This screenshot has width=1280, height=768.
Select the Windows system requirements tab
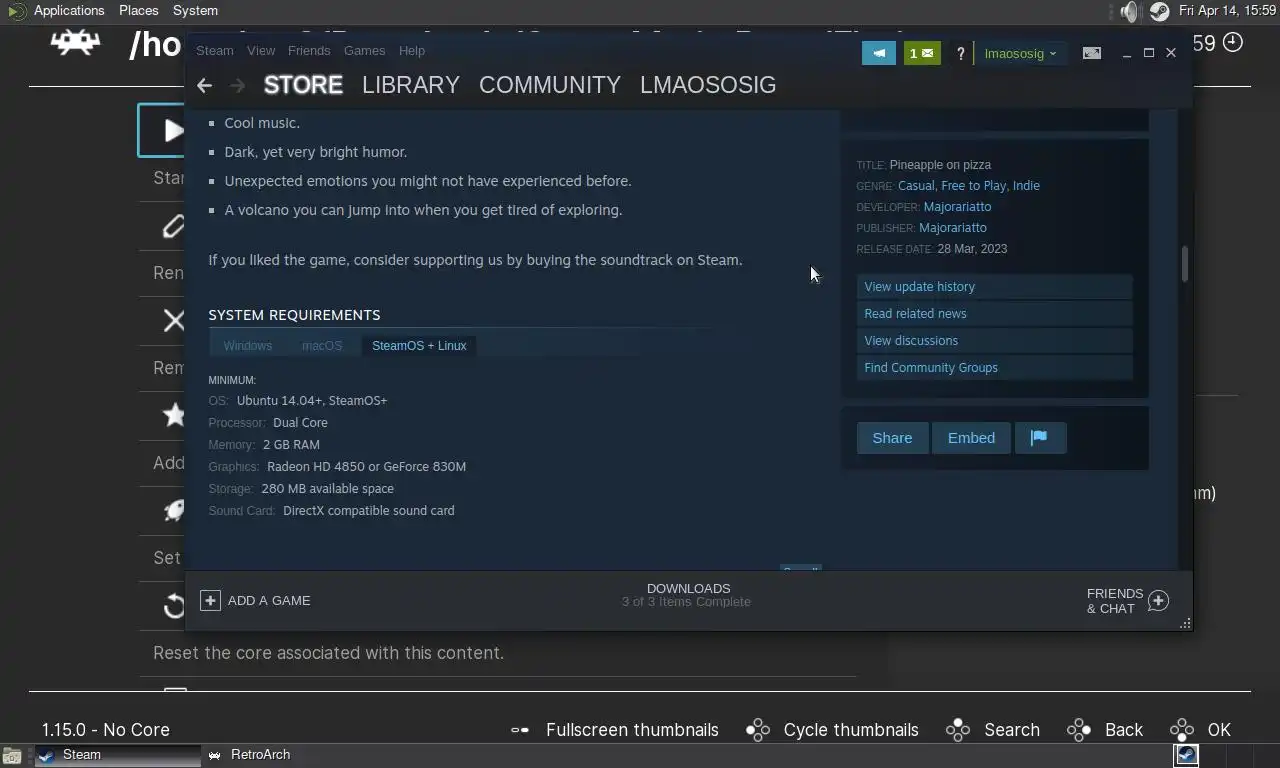[x=248, y=346]
